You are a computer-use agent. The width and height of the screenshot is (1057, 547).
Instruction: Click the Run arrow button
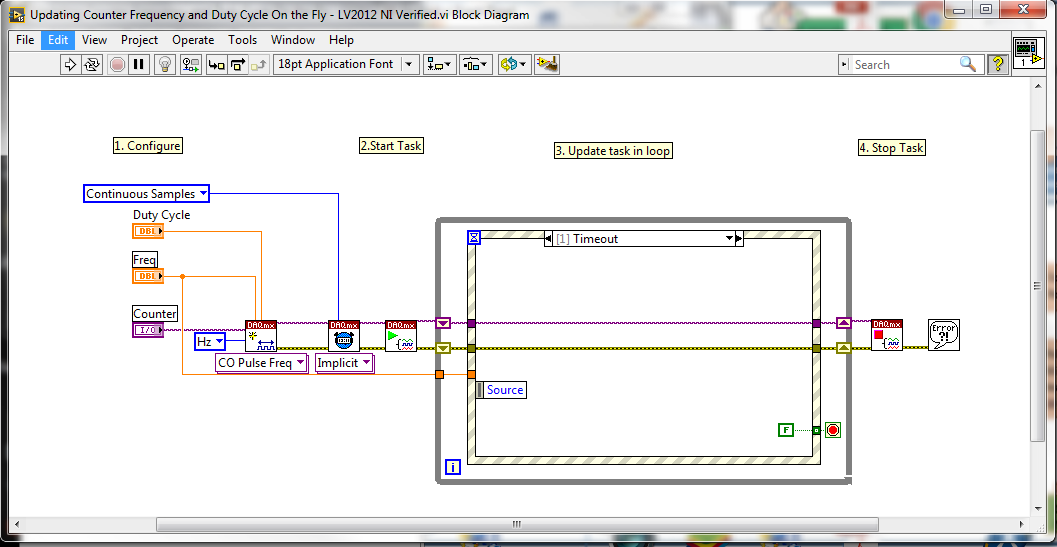[x=69, y=65]
